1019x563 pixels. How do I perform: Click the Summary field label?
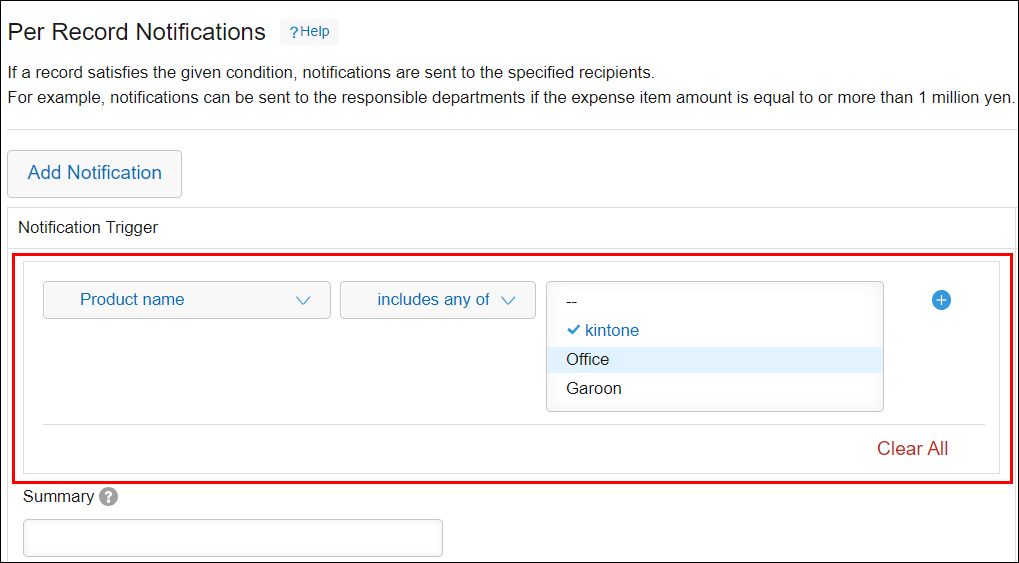pyautogui.click(x=58, y=497)
